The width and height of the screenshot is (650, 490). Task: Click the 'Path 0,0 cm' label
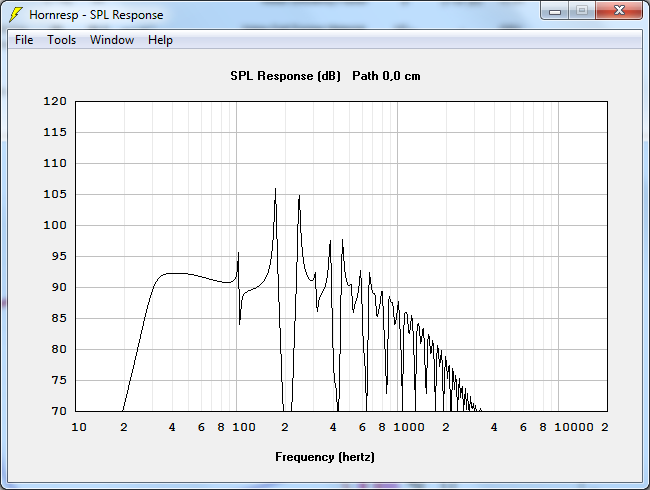(386, 76)
